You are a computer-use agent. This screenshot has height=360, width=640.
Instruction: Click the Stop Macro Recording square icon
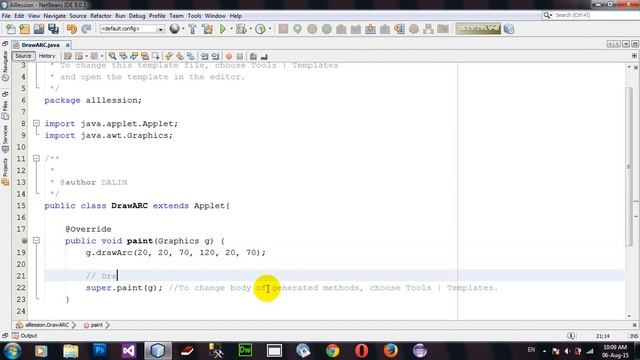tap(240, 56)
